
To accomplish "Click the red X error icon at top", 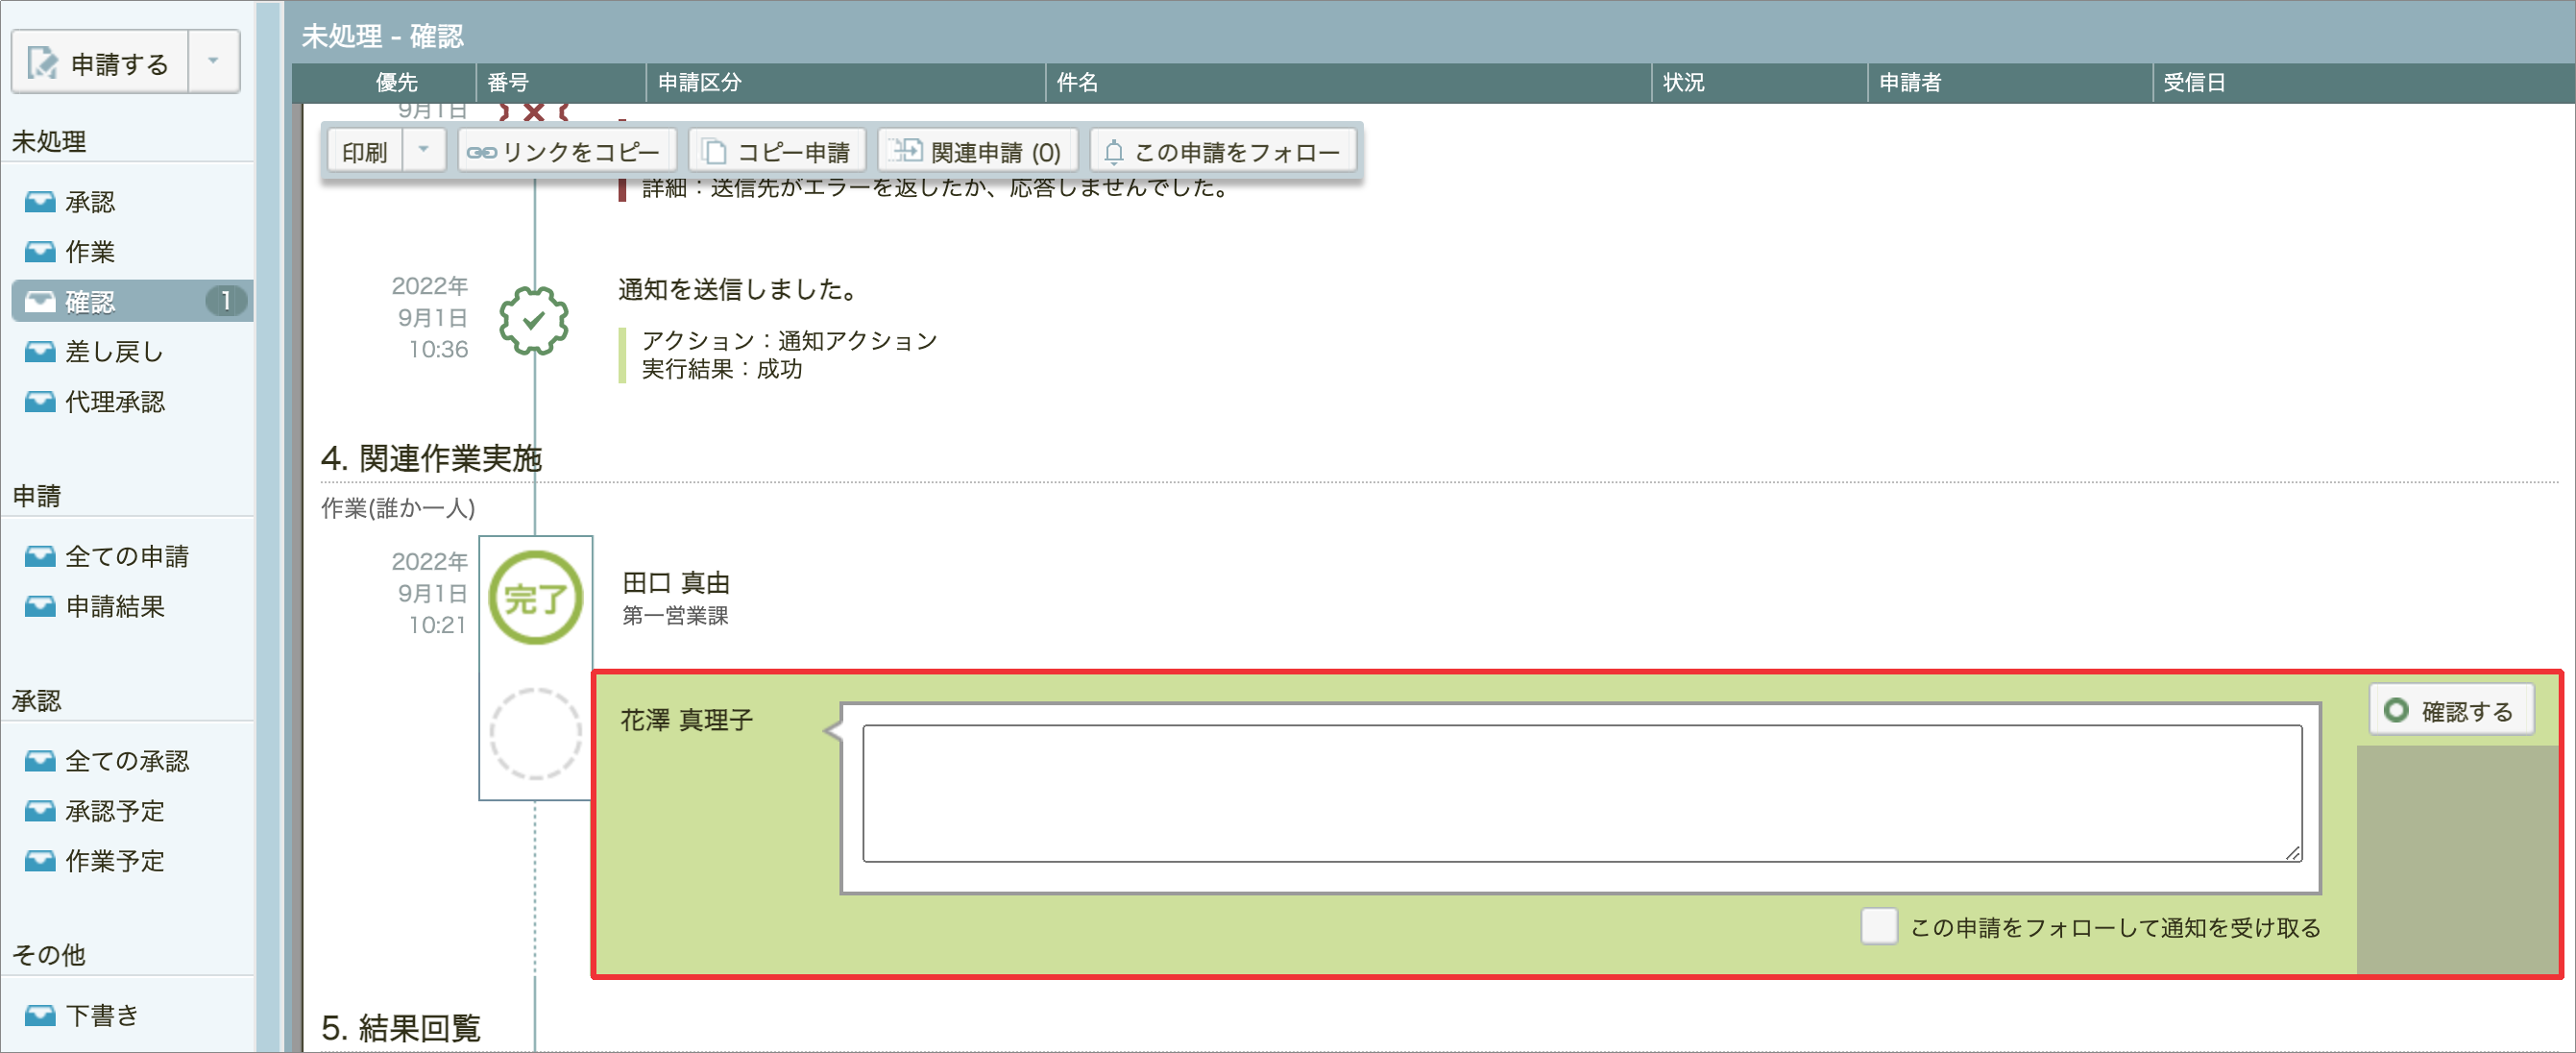I will pyautogui.click(x=534, y=112).
